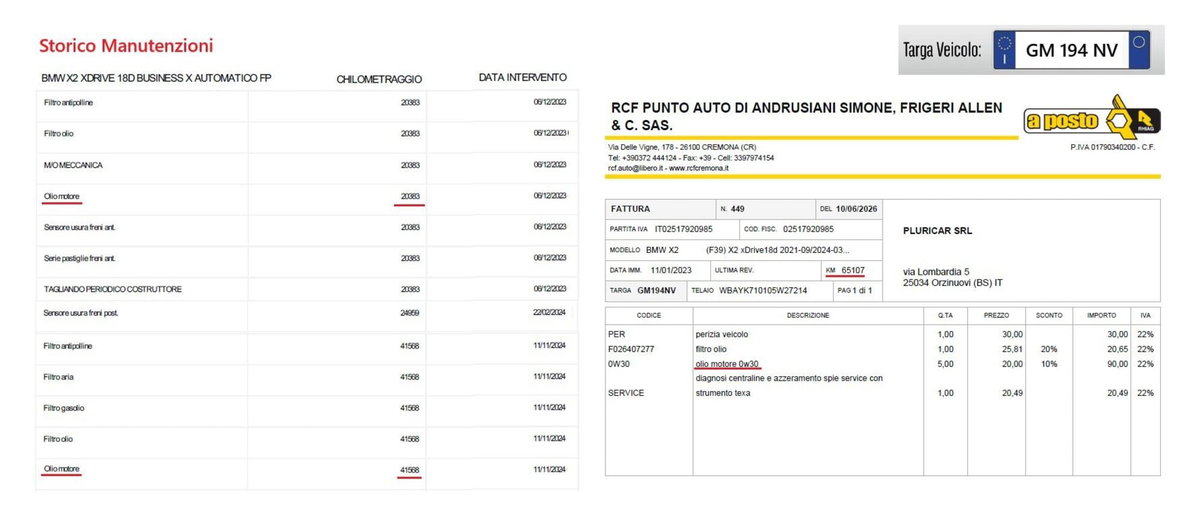Select MODELLO value 'BMW X2'
The image size is (1200, 526).
(x=662, y=250)
